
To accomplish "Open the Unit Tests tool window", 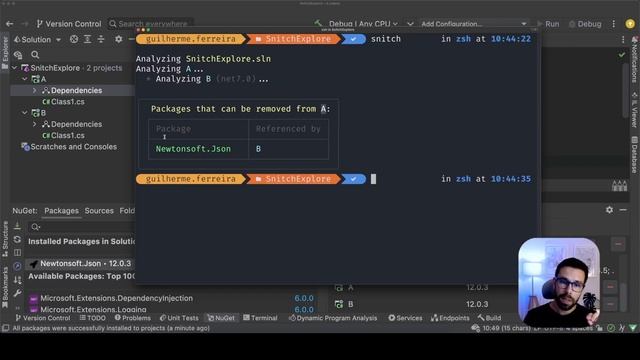I will coord(179,318).
